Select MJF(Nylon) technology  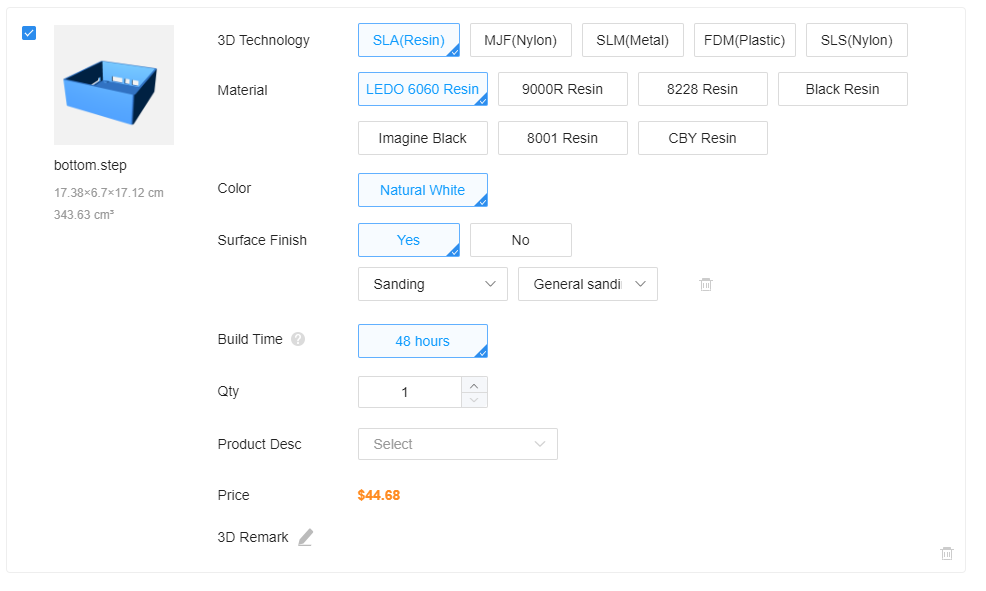click(521, 40)
